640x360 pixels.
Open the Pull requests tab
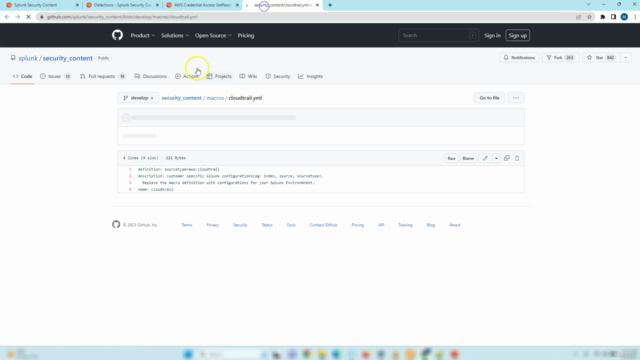(102, 76)
